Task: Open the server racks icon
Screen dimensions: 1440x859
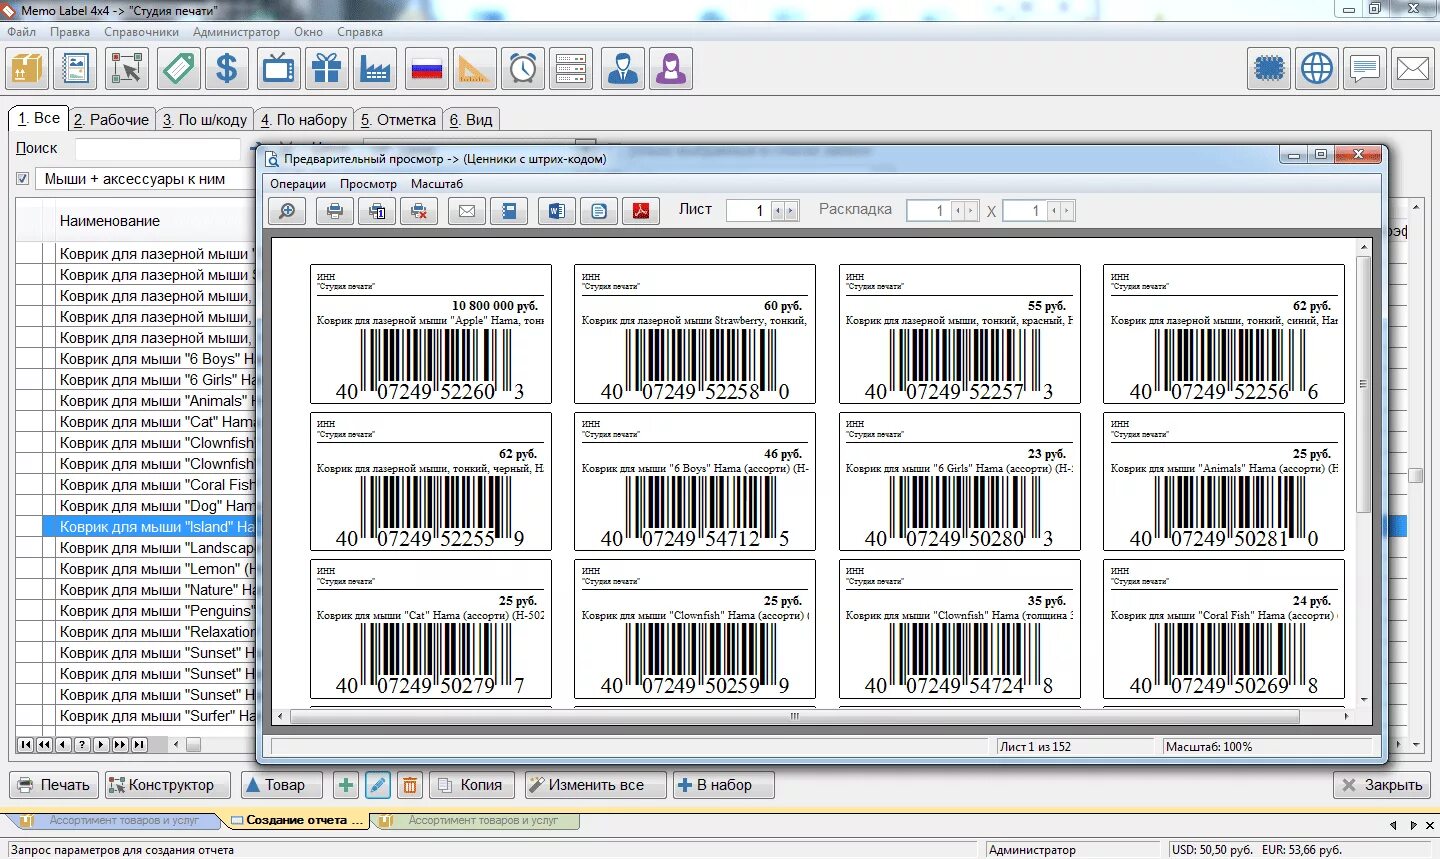Action: [x=571, y=69]
